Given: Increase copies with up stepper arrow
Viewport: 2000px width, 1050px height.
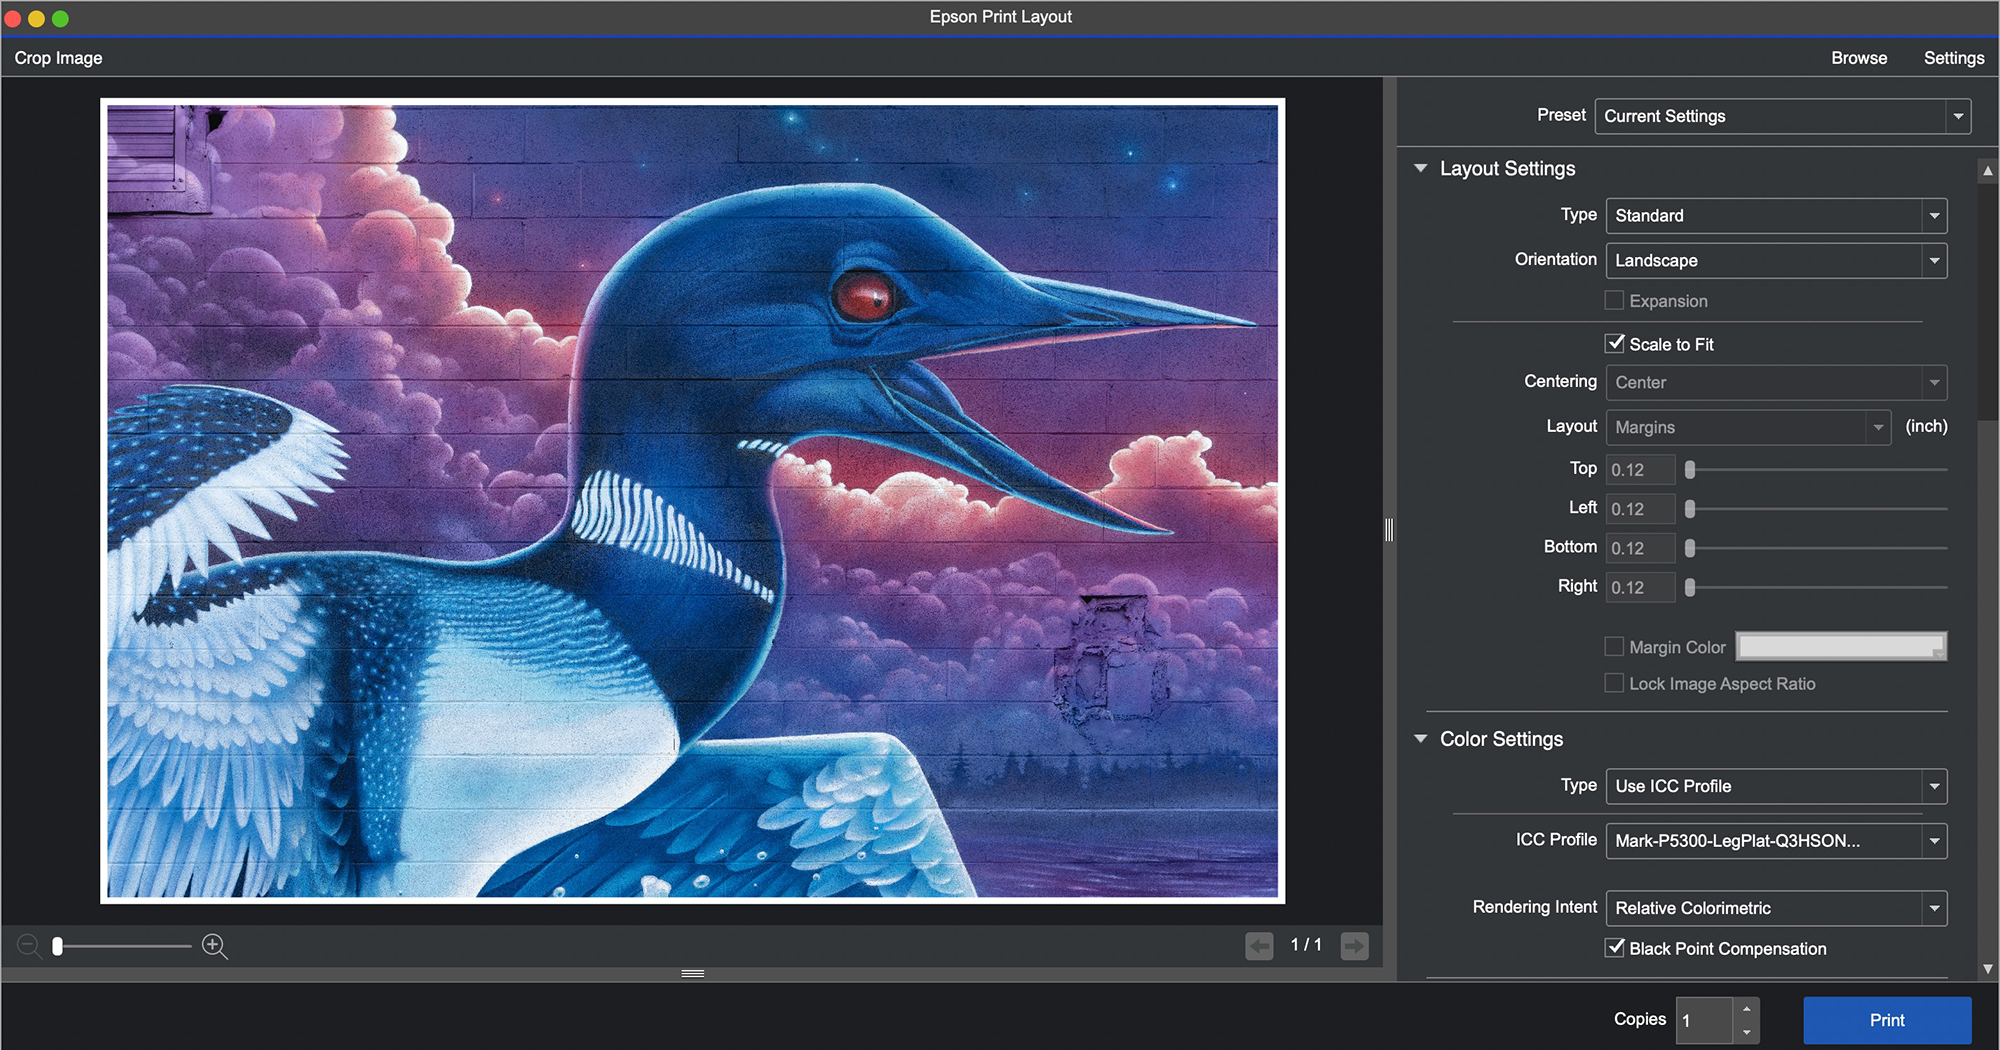Looking at the screenshot, I should point(1747,1009).
